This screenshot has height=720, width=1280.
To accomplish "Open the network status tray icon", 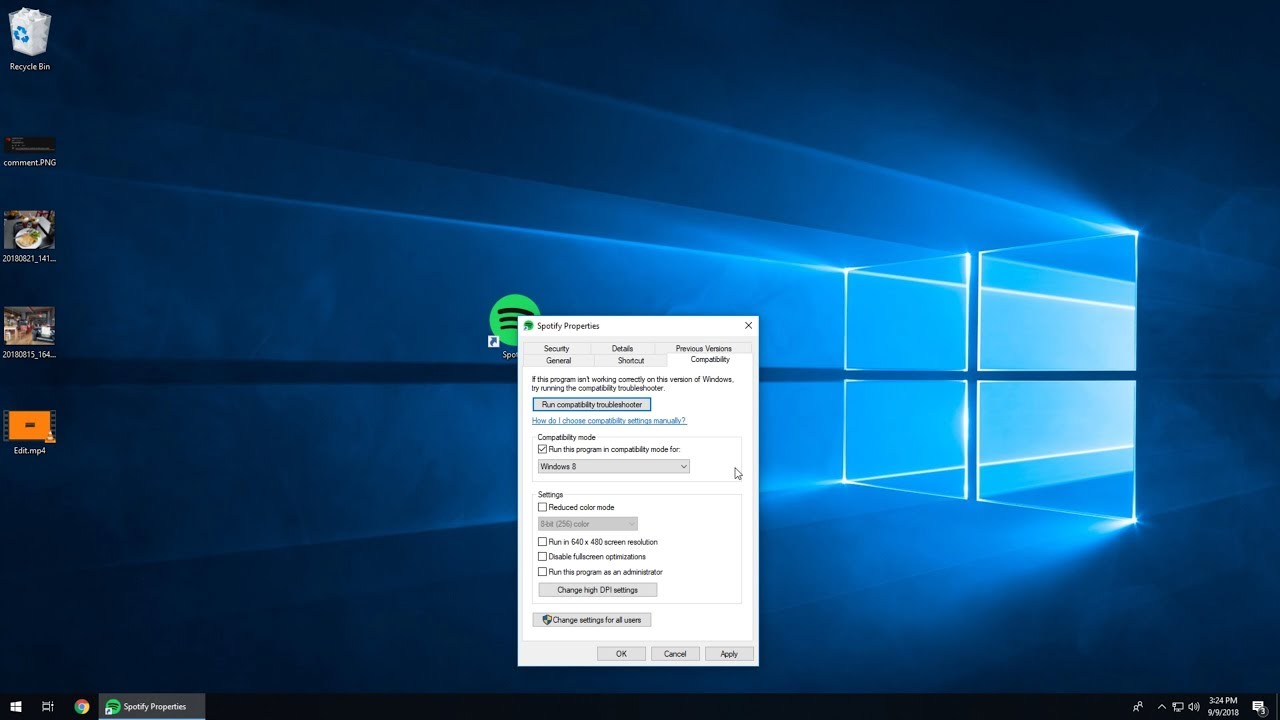I will click(1178, 706).
